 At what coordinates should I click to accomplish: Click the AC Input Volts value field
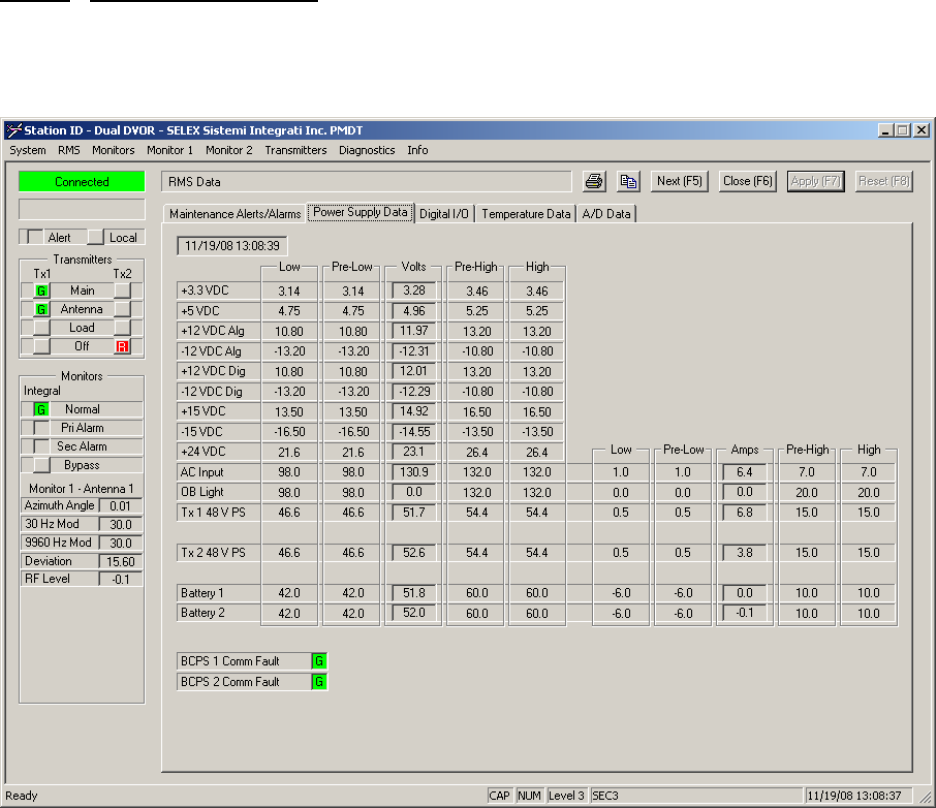tap(414, 472)
